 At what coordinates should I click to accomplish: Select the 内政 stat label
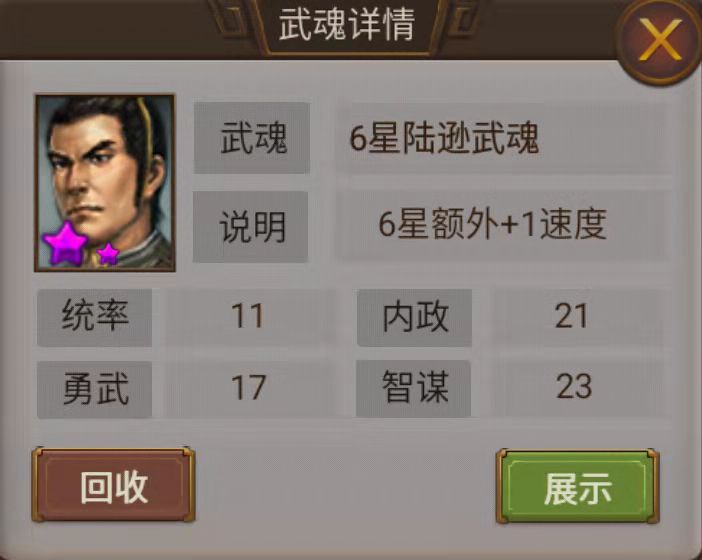415,317
